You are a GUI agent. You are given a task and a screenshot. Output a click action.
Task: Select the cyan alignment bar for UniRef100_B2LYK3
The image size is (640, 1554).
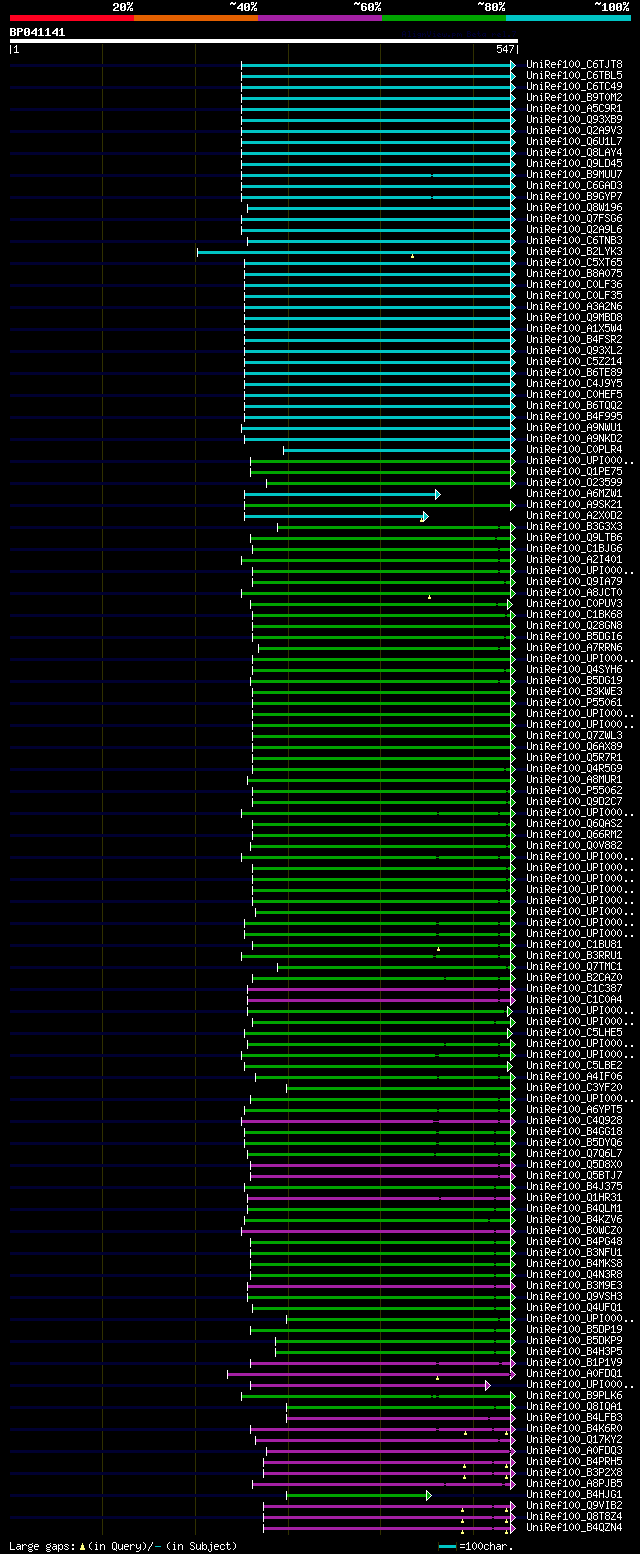[354, 251]
